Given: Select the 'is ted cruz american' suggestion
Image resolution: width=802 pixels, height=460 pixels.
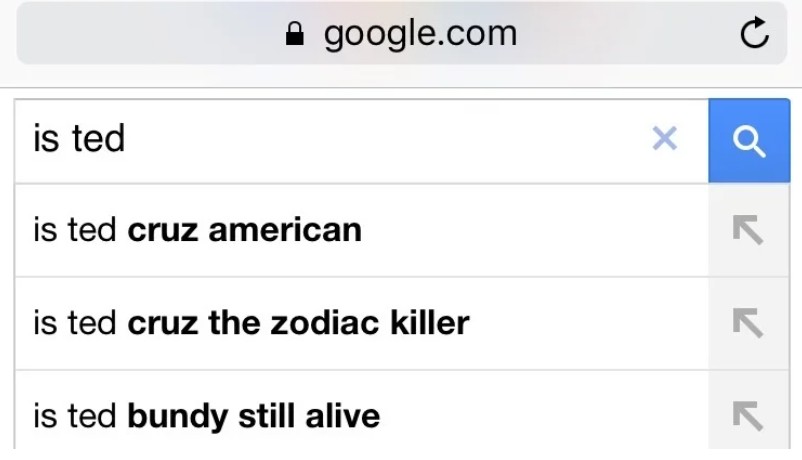Looking at the screenshot, I should (198, 230).
